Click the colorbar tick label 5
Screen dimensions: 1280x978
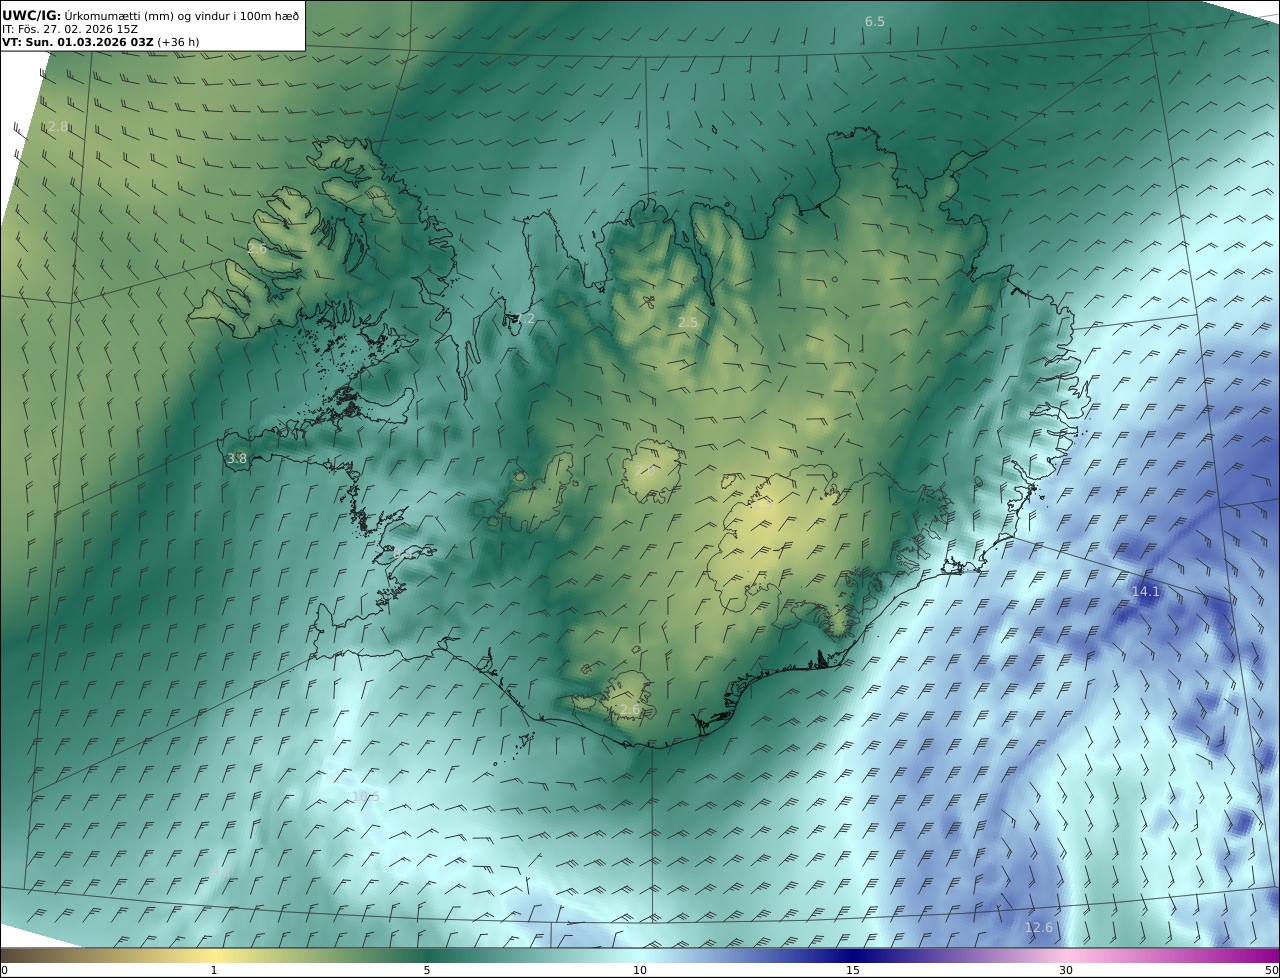tap(427, 970)
